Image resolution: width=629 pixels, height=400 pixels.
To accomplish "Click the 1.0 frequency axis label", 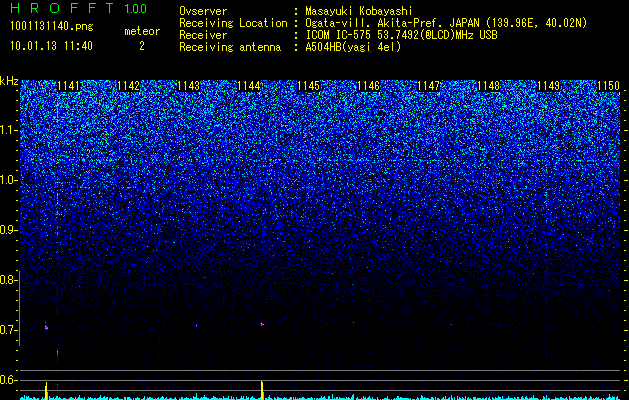I will click(x=7, y=180).
